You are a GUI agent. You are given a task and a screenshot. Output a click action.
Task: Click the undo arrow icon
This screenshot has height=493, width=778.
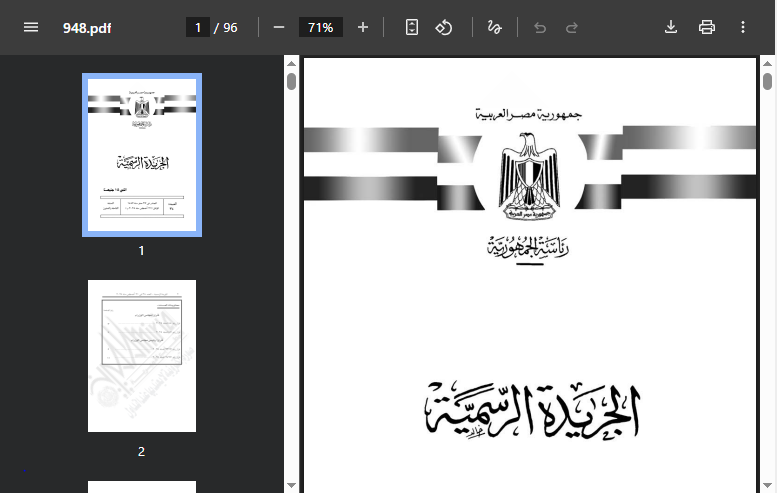point(540,28)
